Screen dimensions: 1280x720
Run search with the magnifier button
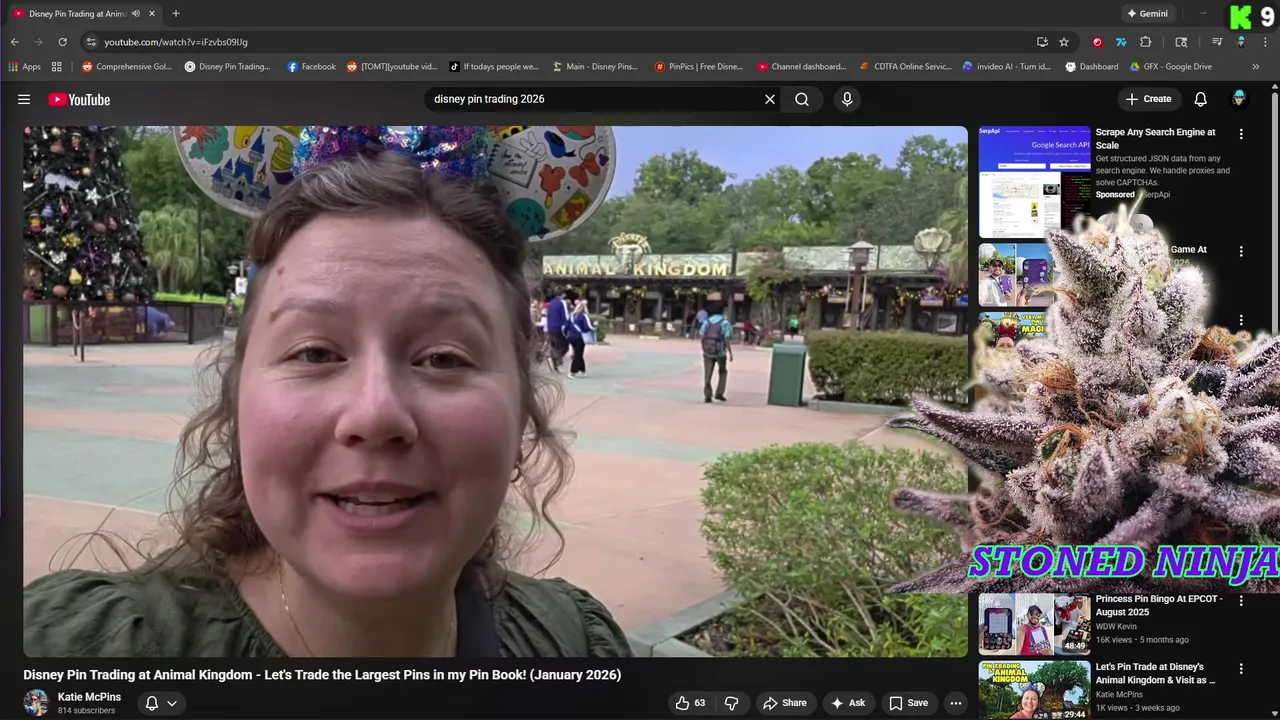coord(802,99)
